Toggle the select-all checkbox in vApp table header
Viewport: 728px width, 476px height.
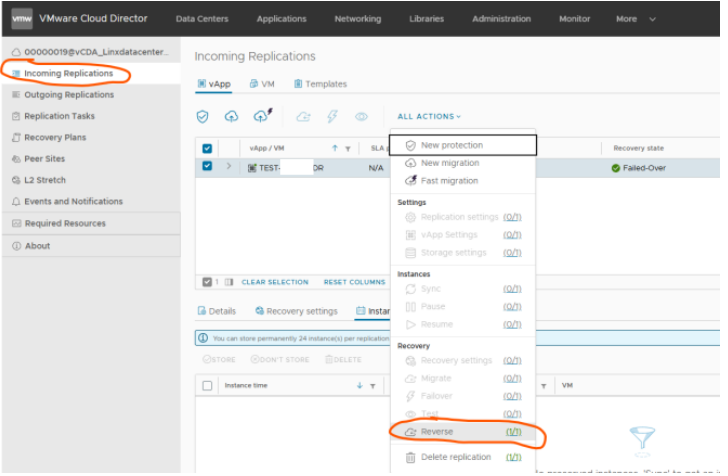207,148
